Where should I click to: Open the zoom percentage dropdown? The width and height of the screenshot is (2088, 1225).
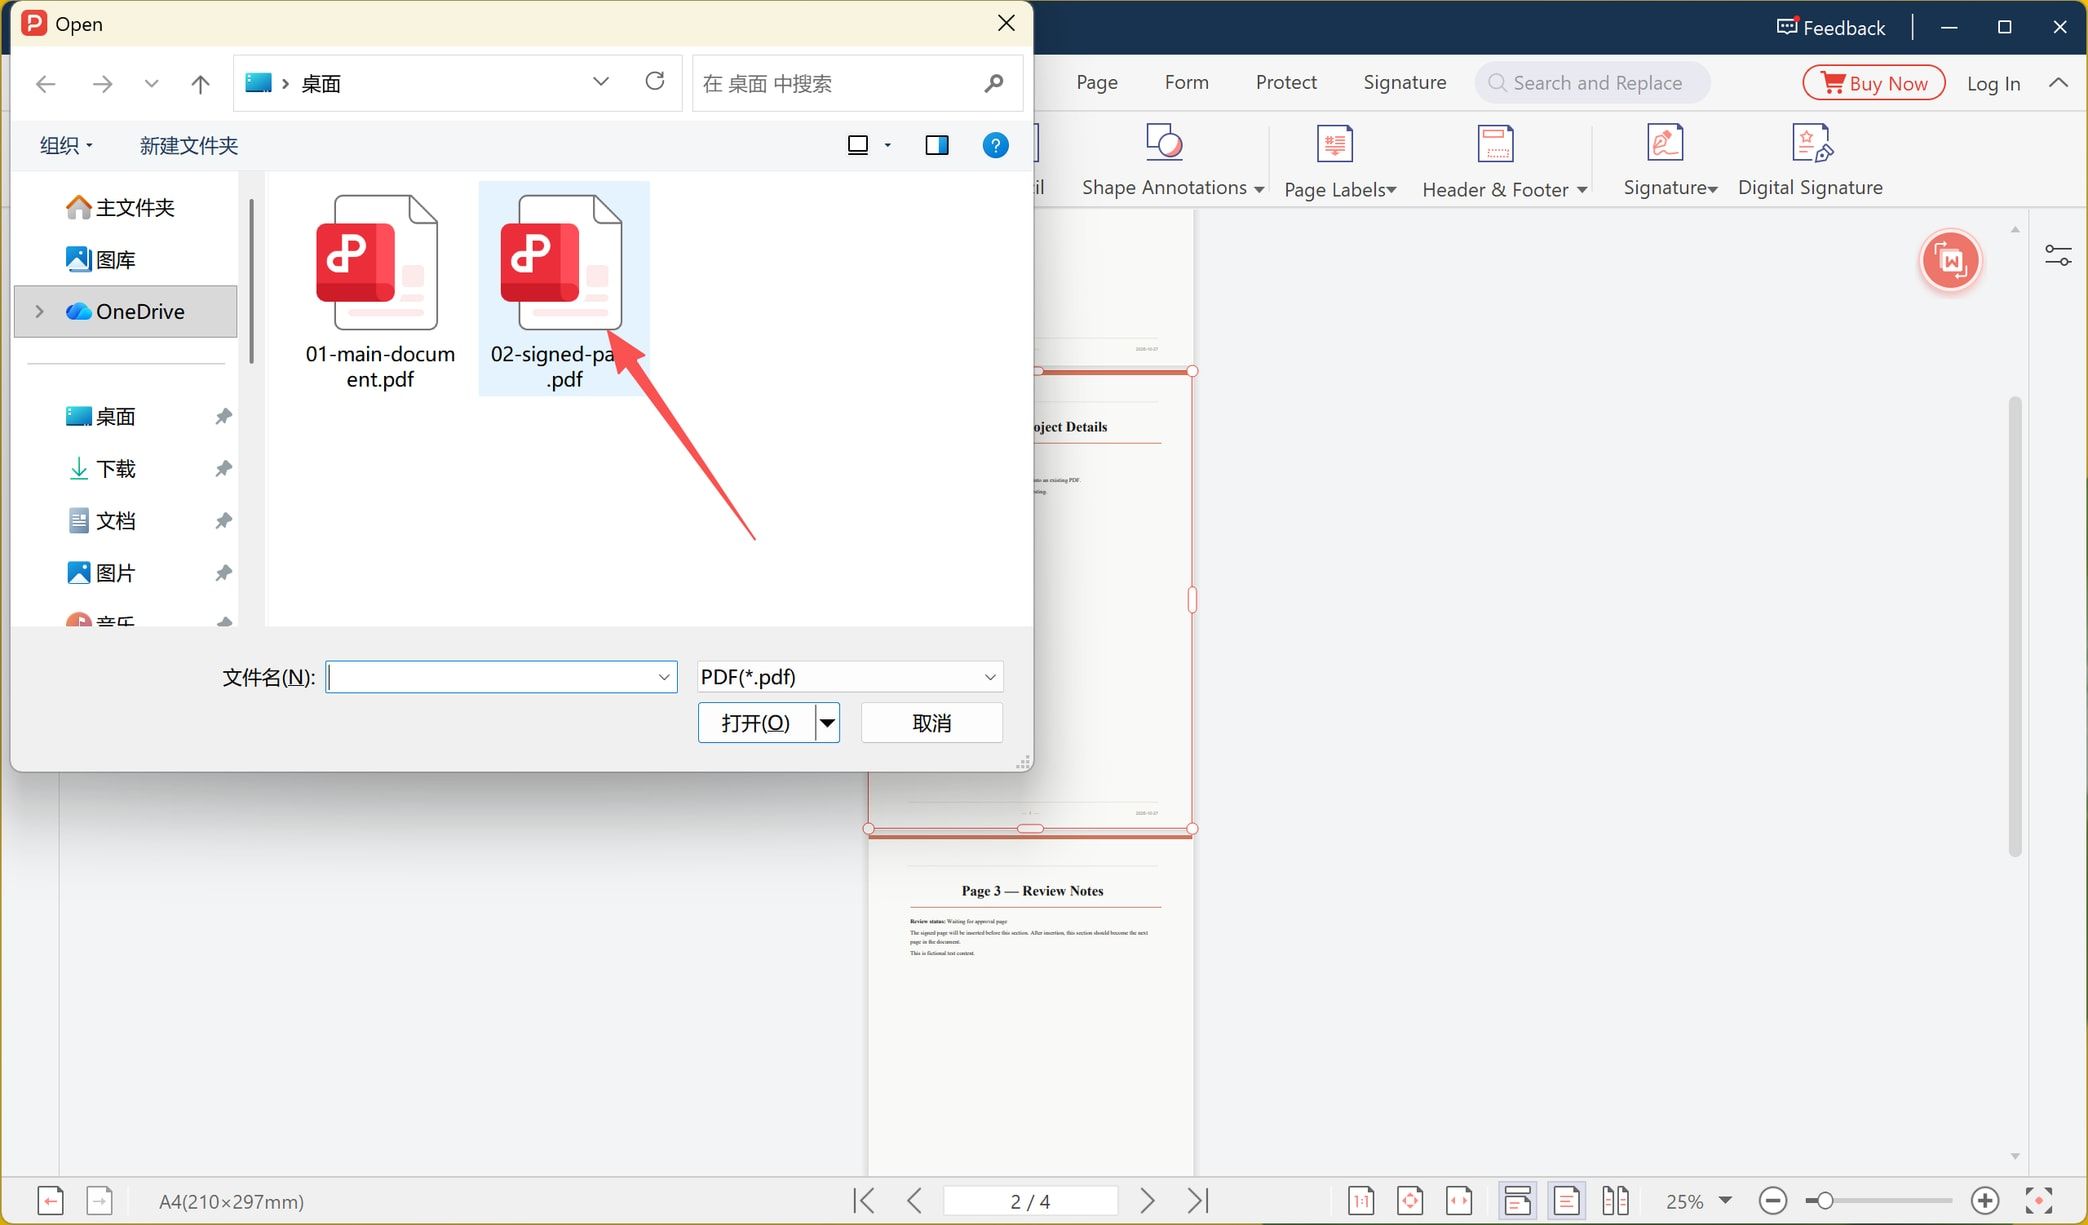1725,1200
